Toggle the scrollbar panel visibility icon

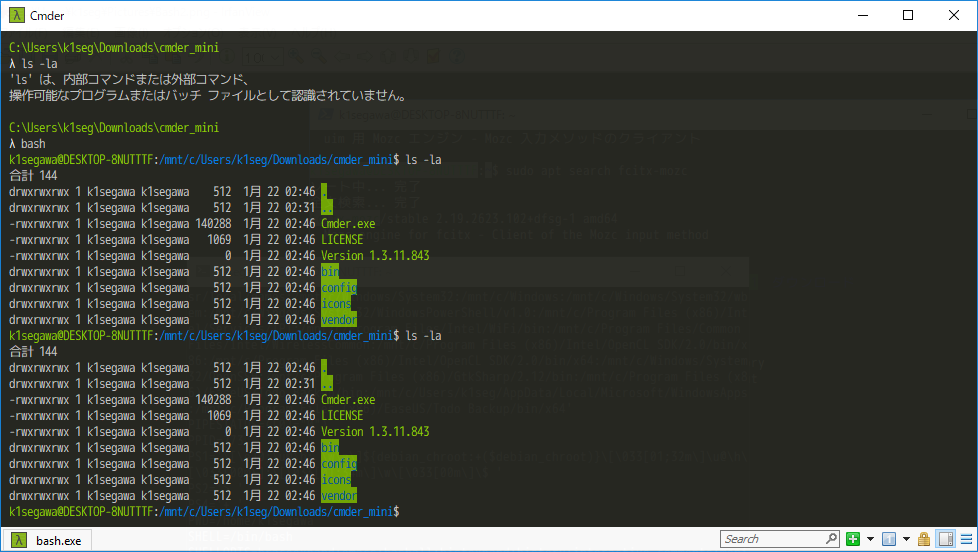(946, 539)
